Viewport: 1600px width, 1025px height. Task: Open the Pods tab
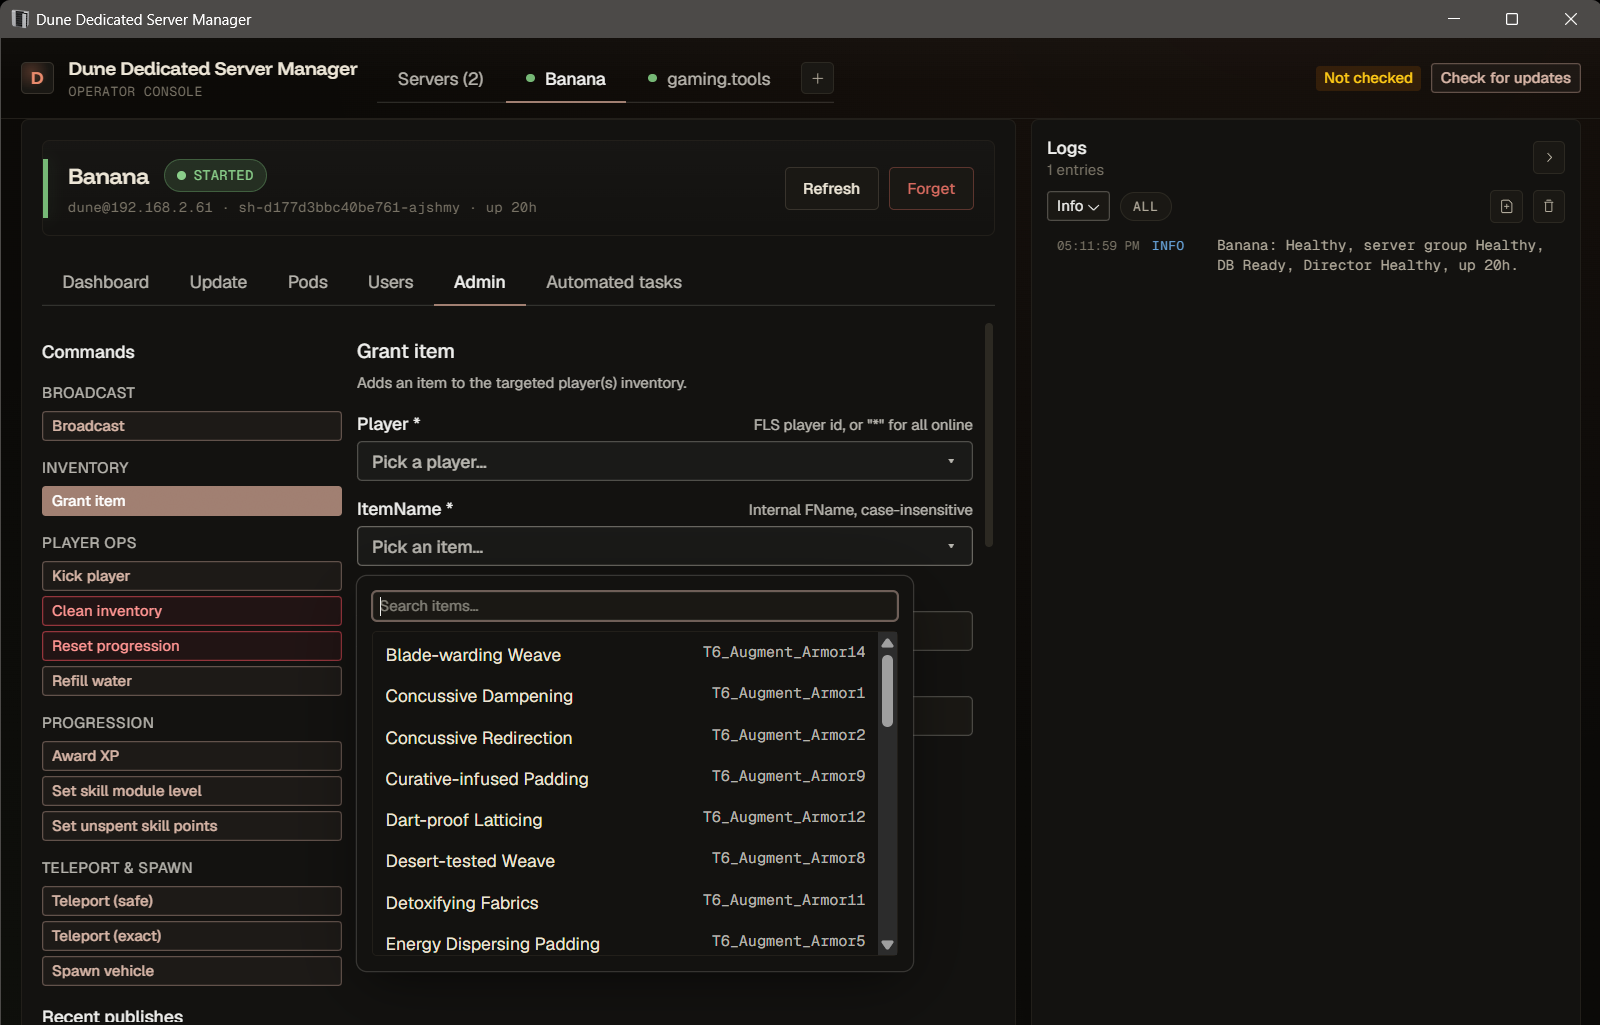pos(308,282)
